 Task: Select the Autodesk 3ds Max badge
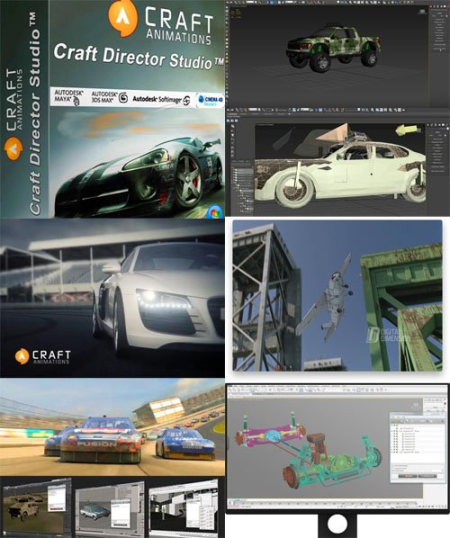tap(110, 98)
